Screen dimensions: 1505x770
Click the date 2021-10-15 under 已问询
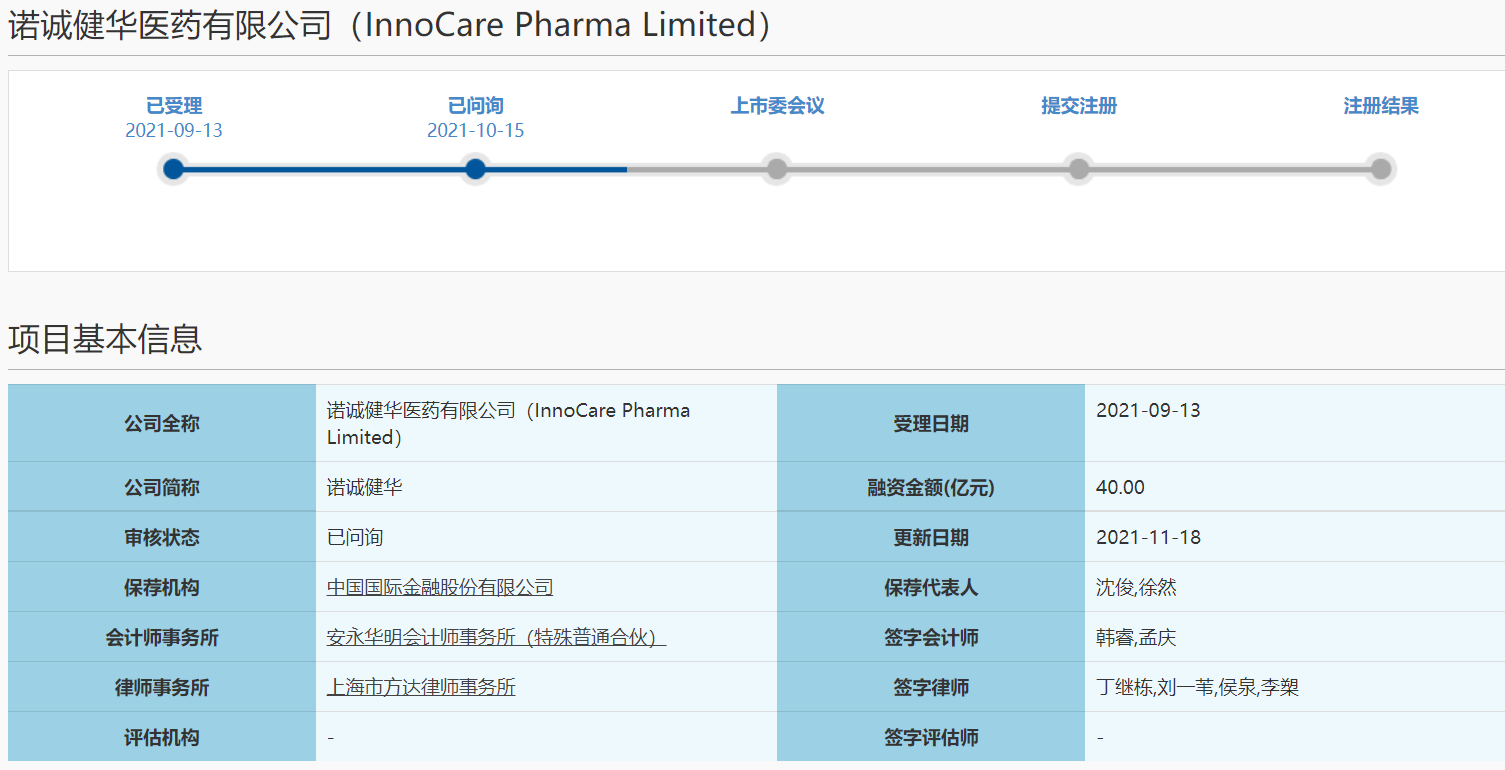(476, 131)
